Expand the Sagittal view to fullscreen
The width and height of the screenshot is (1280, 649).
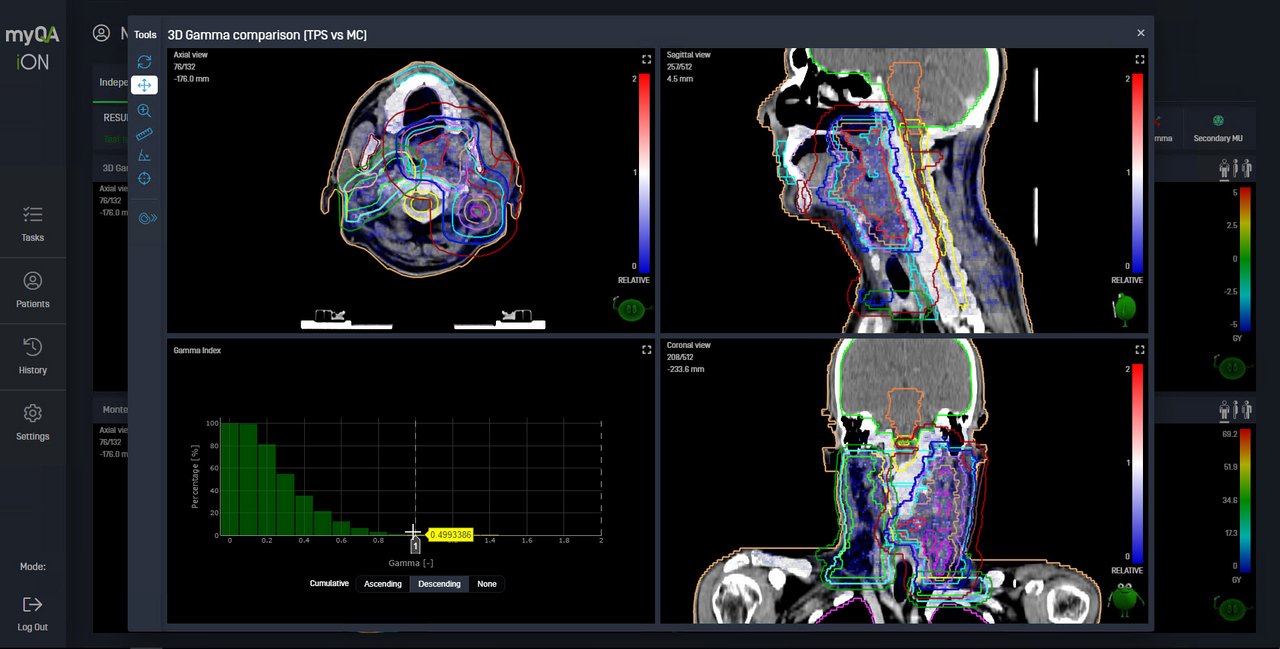click(x=1139, y=59)
